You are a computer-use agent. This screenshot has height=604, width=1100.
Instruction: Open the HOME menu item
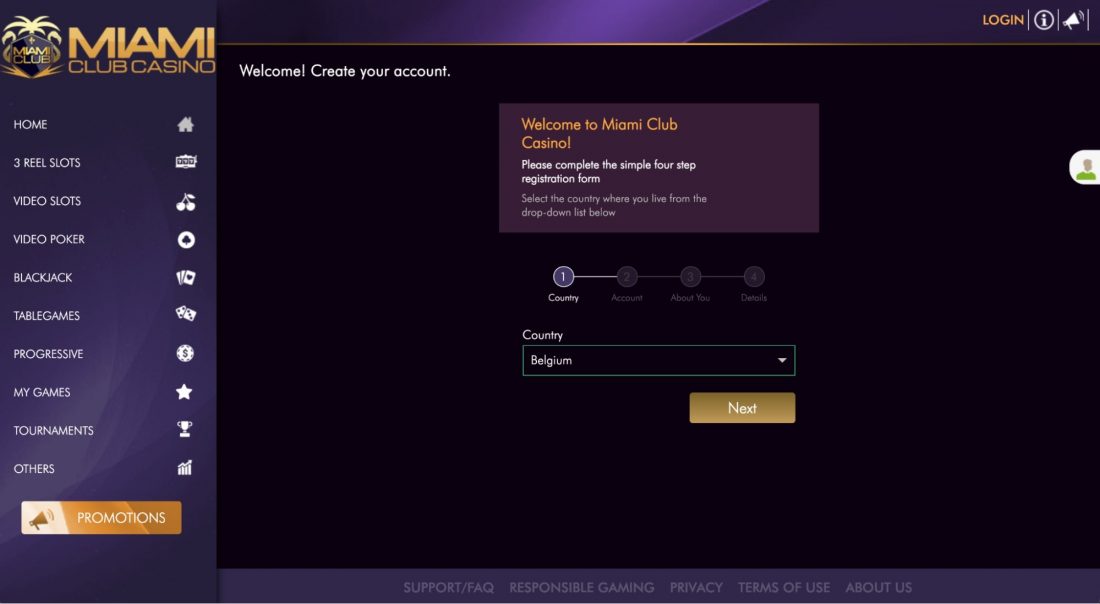click(30, 124)
